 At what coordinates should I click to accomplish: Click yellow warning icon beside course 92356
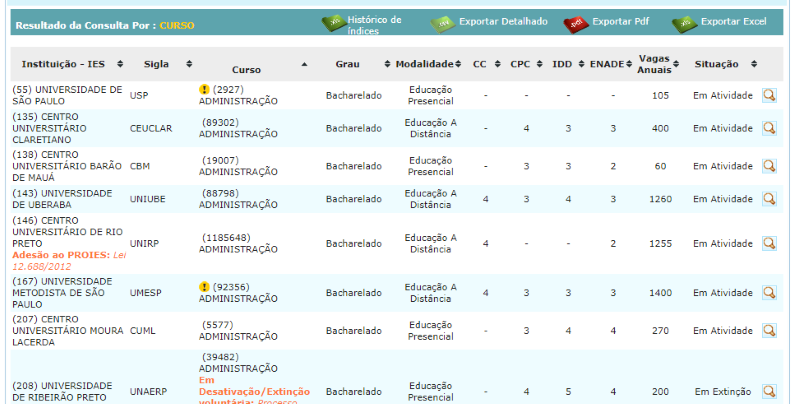(x=204, y=287)
